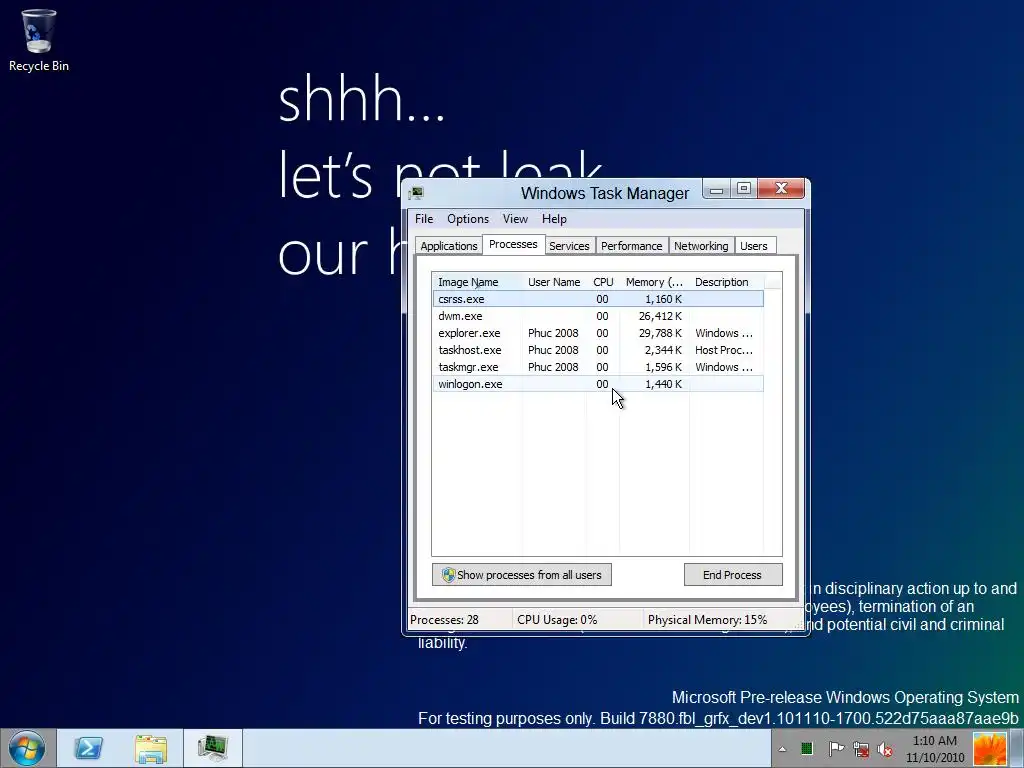Launch PowerShell from the taskbar
Viewport: 1024px width, 768px height.
click(x=88, y=748)
